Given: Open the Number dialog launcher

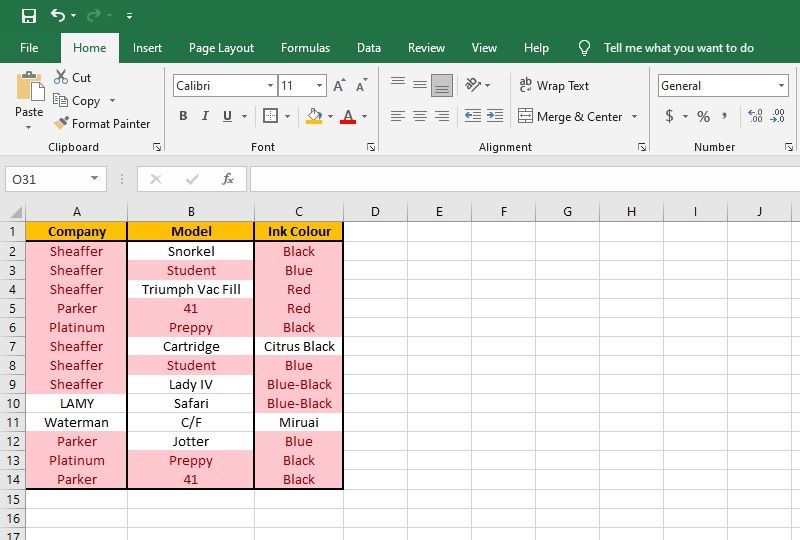Looking at the screenshot, I should pos(789,148).
